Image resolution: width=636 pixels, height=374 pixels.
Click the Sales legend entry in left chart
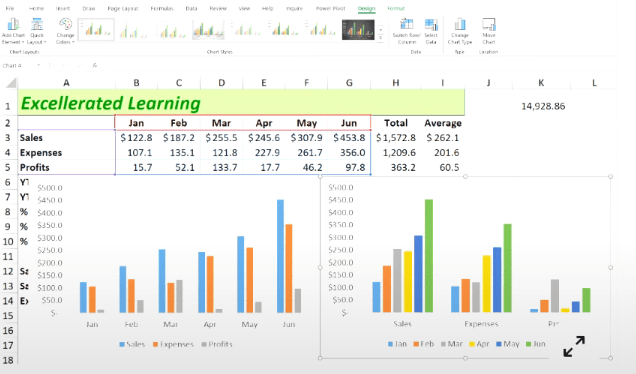(x=132, y=344)
